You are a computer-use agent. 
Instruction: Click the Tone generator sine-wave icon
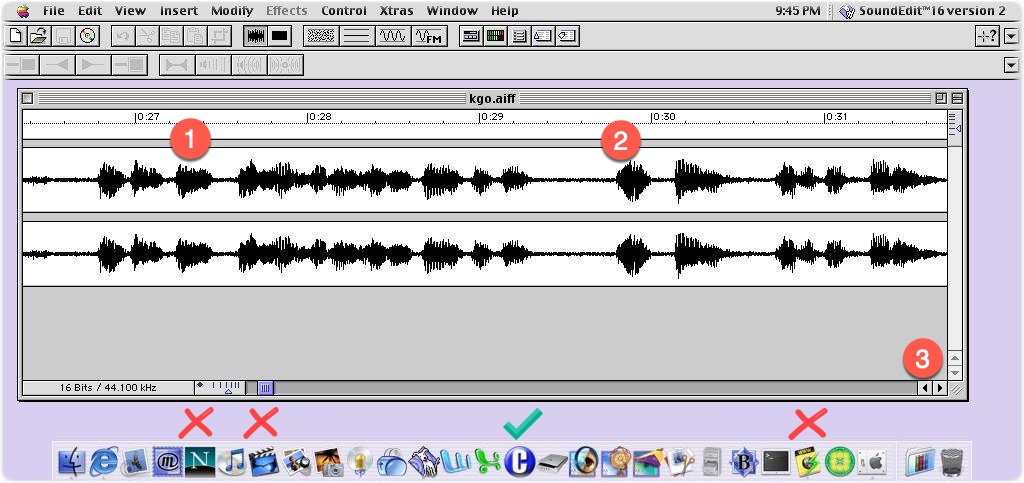(392, 36)
